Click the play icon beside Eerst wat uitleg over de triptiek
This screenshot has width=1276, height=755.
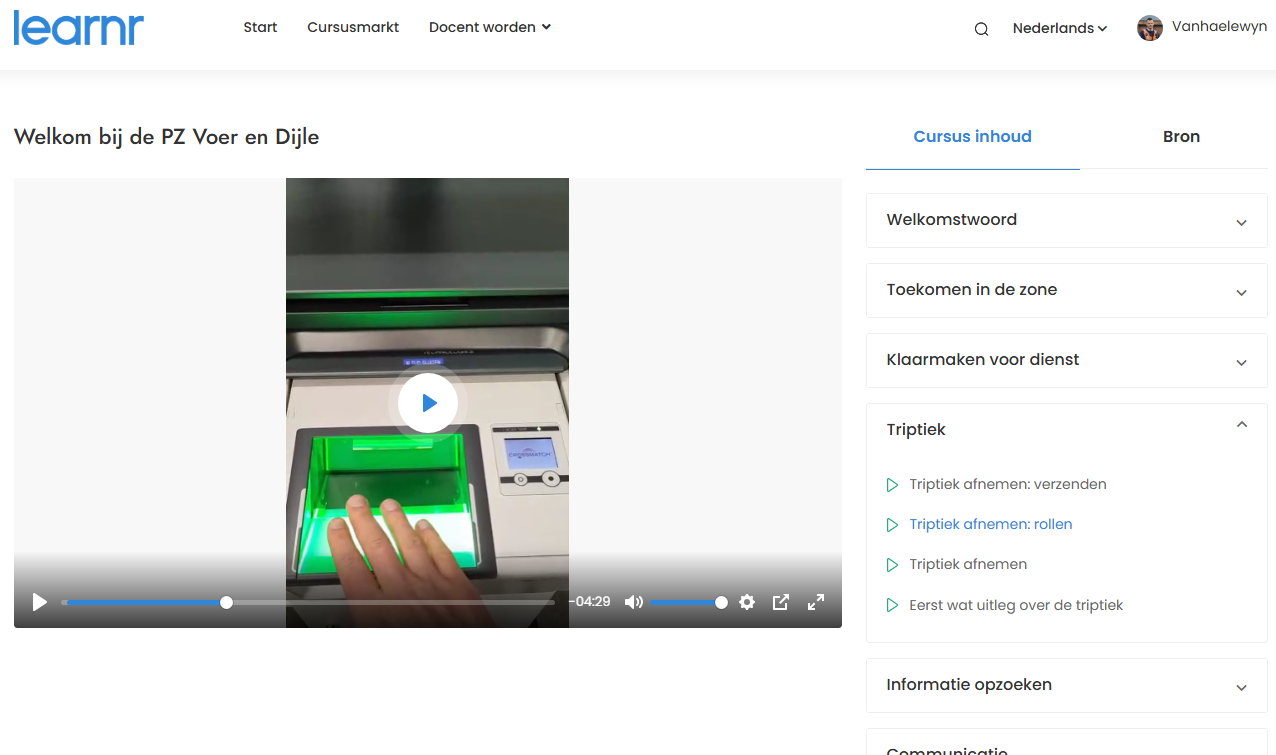[891, 605]
